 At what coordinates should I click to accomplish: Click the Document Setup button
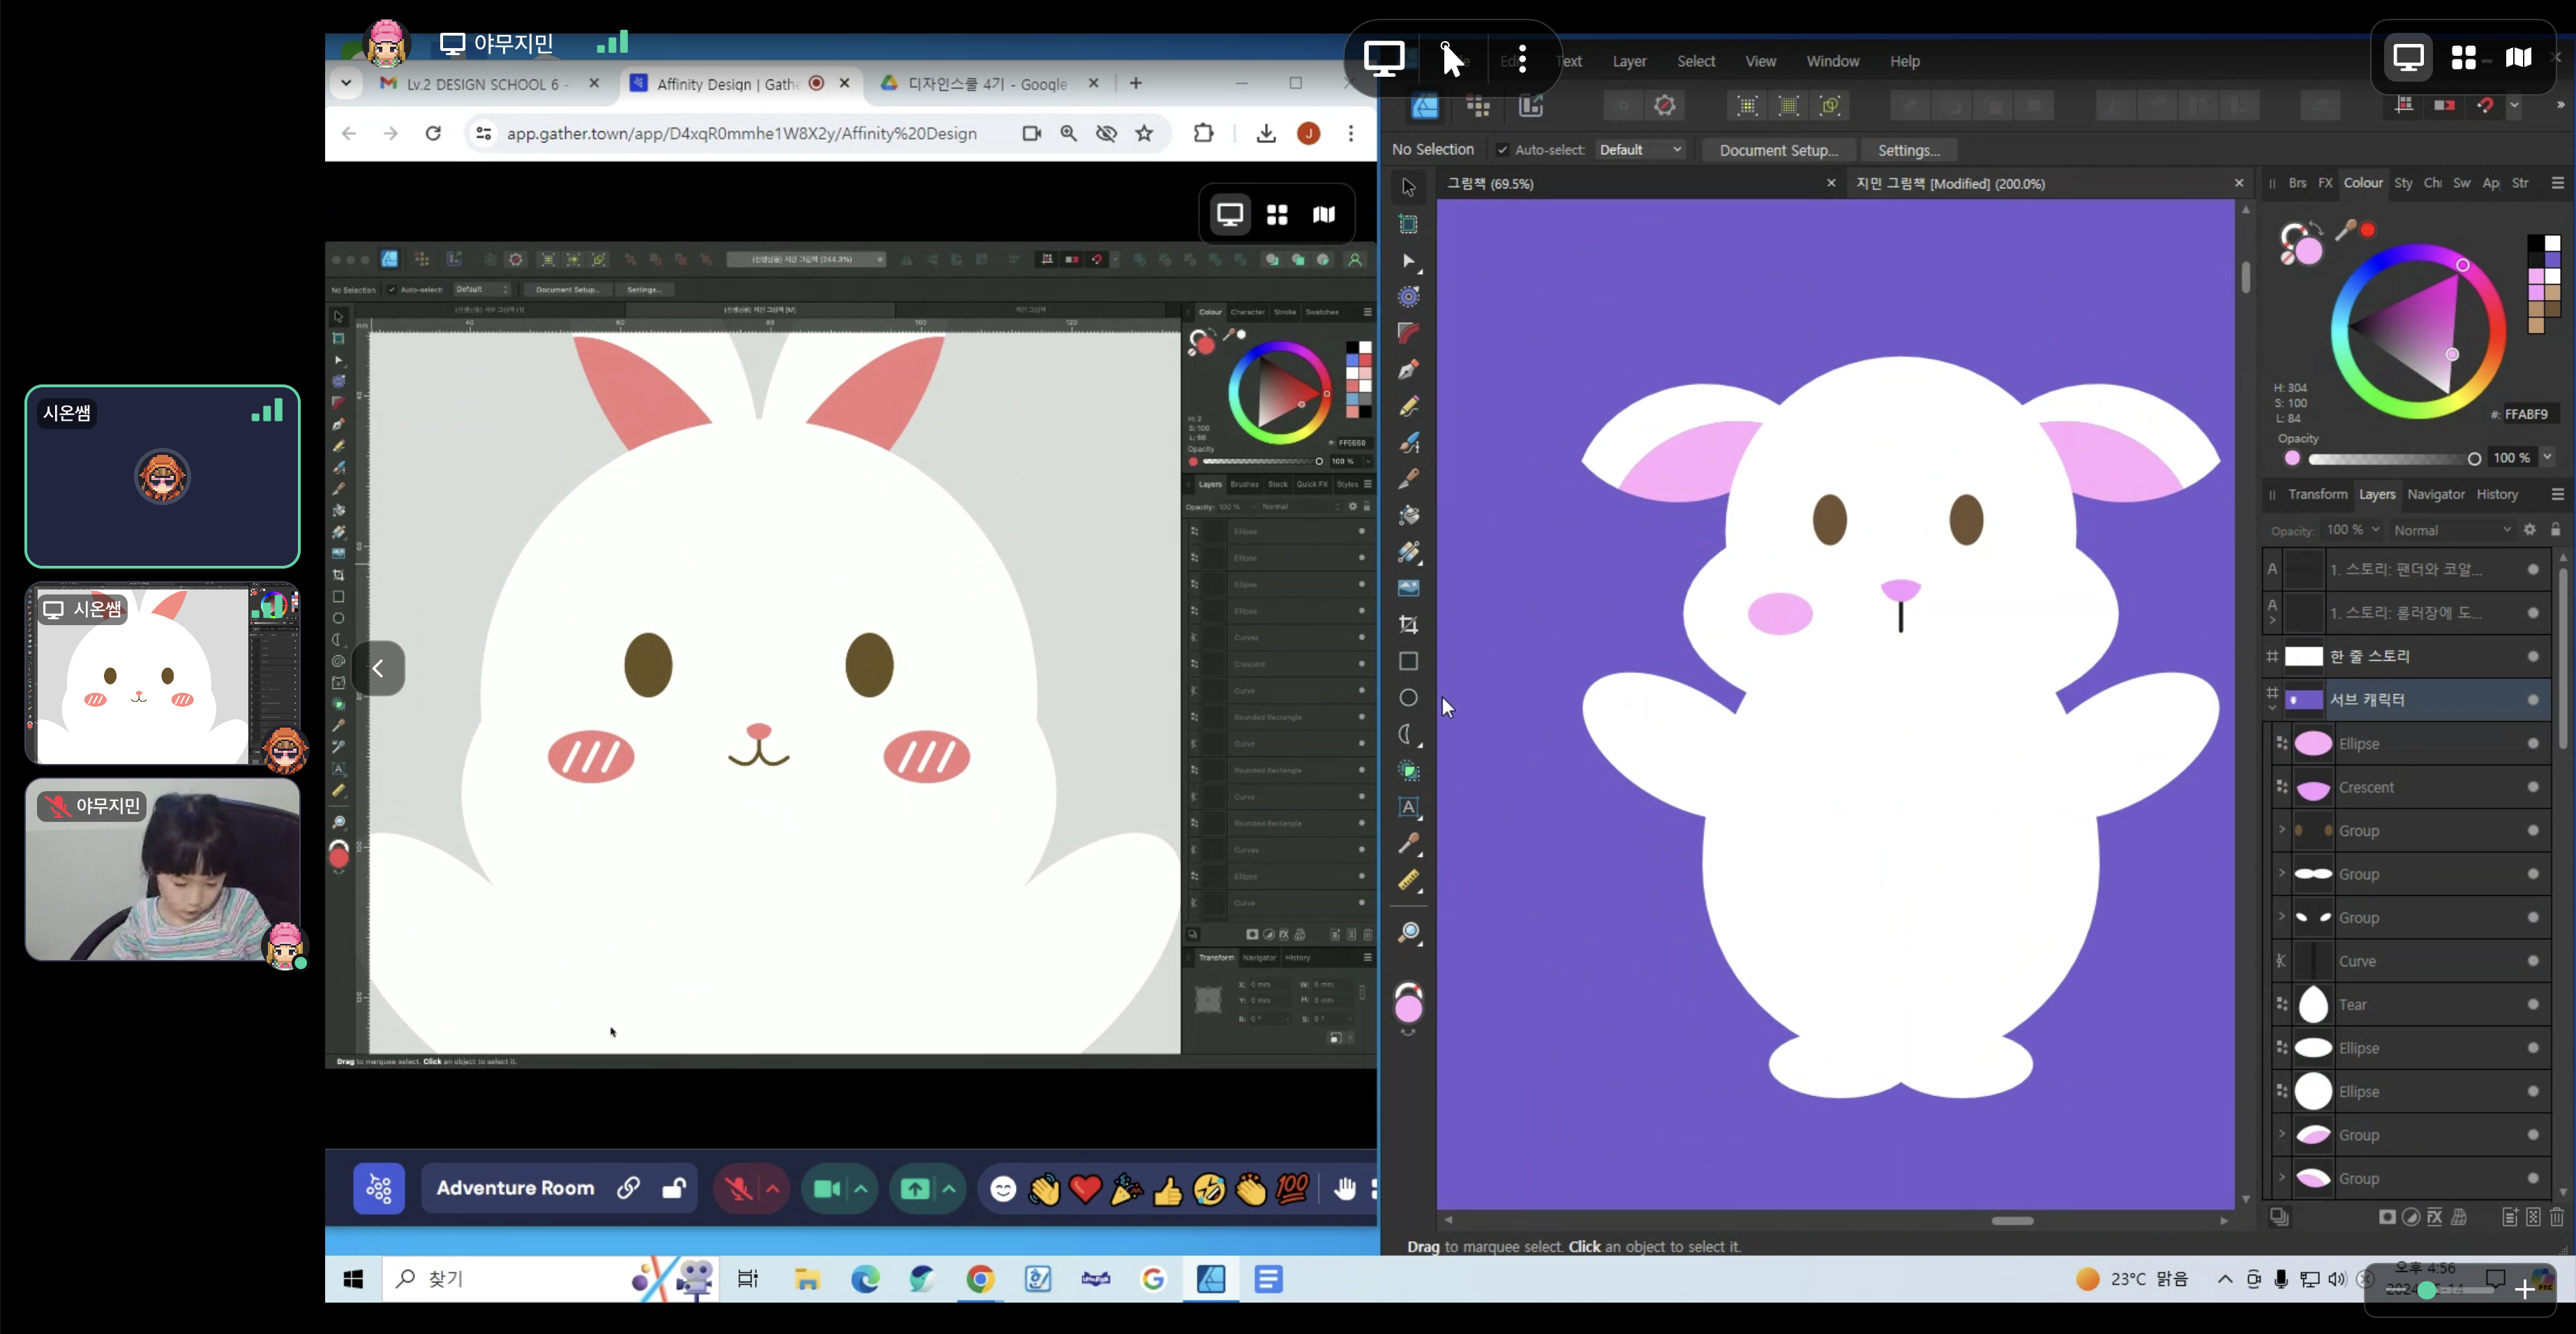pos(1778,150)
